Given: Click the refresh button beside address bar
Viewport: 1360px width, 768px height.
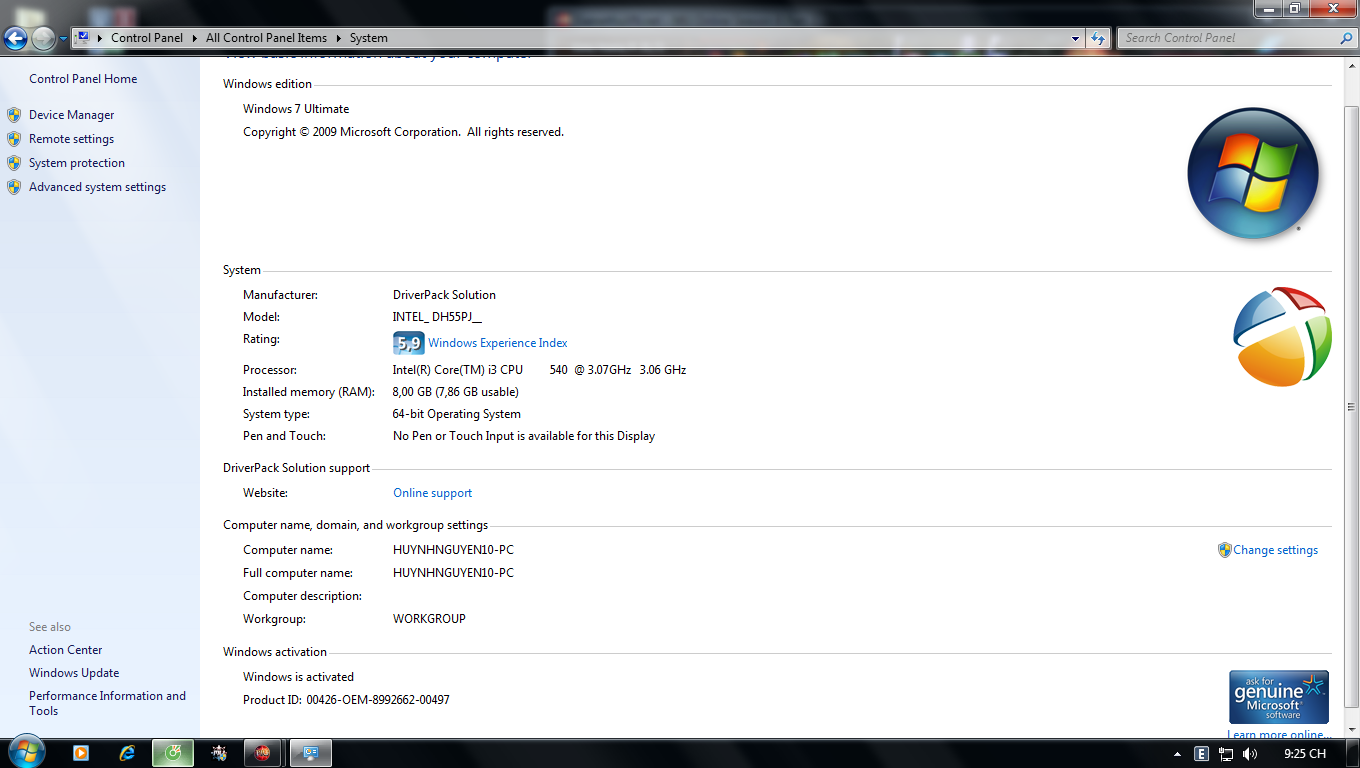Looking at the screenshot, I should tap(1098, 39).
